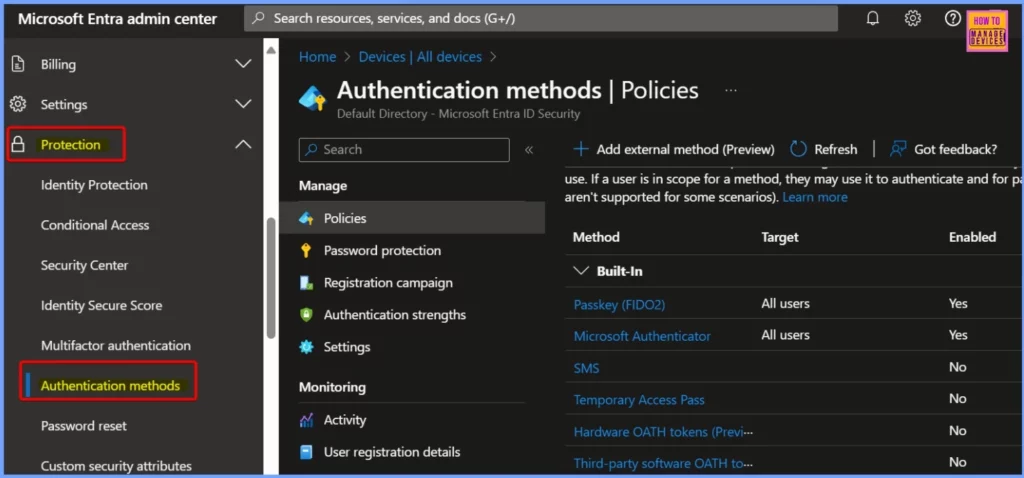The image size is (1024, 478).
Task: Open Multifactor authentication in sidebar
Action: (116, 345)
